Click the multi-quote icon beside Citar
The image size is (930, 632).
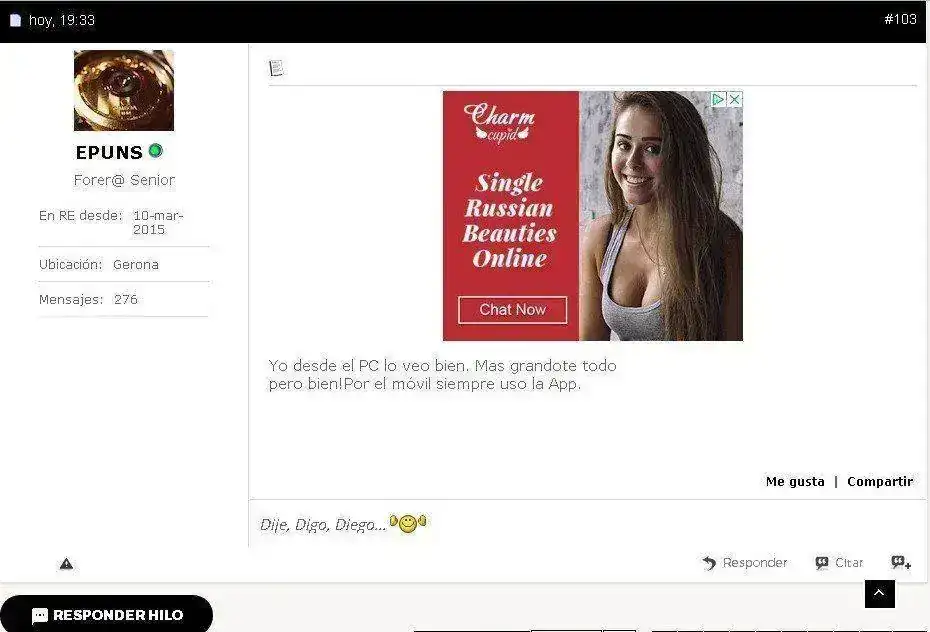901,563
